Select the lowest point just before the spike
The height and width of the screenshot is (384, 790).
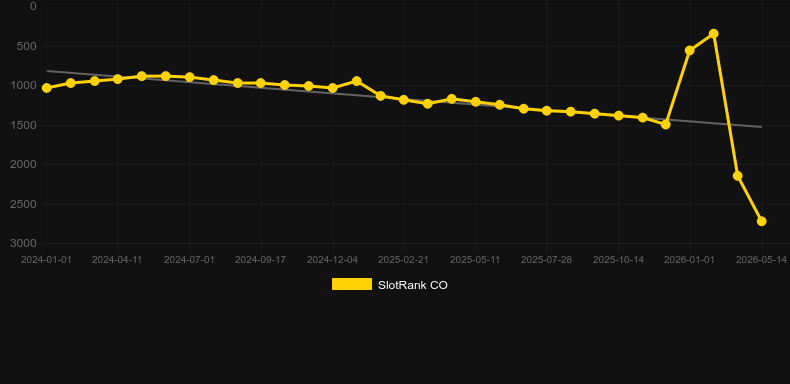(x=666, y=124)
